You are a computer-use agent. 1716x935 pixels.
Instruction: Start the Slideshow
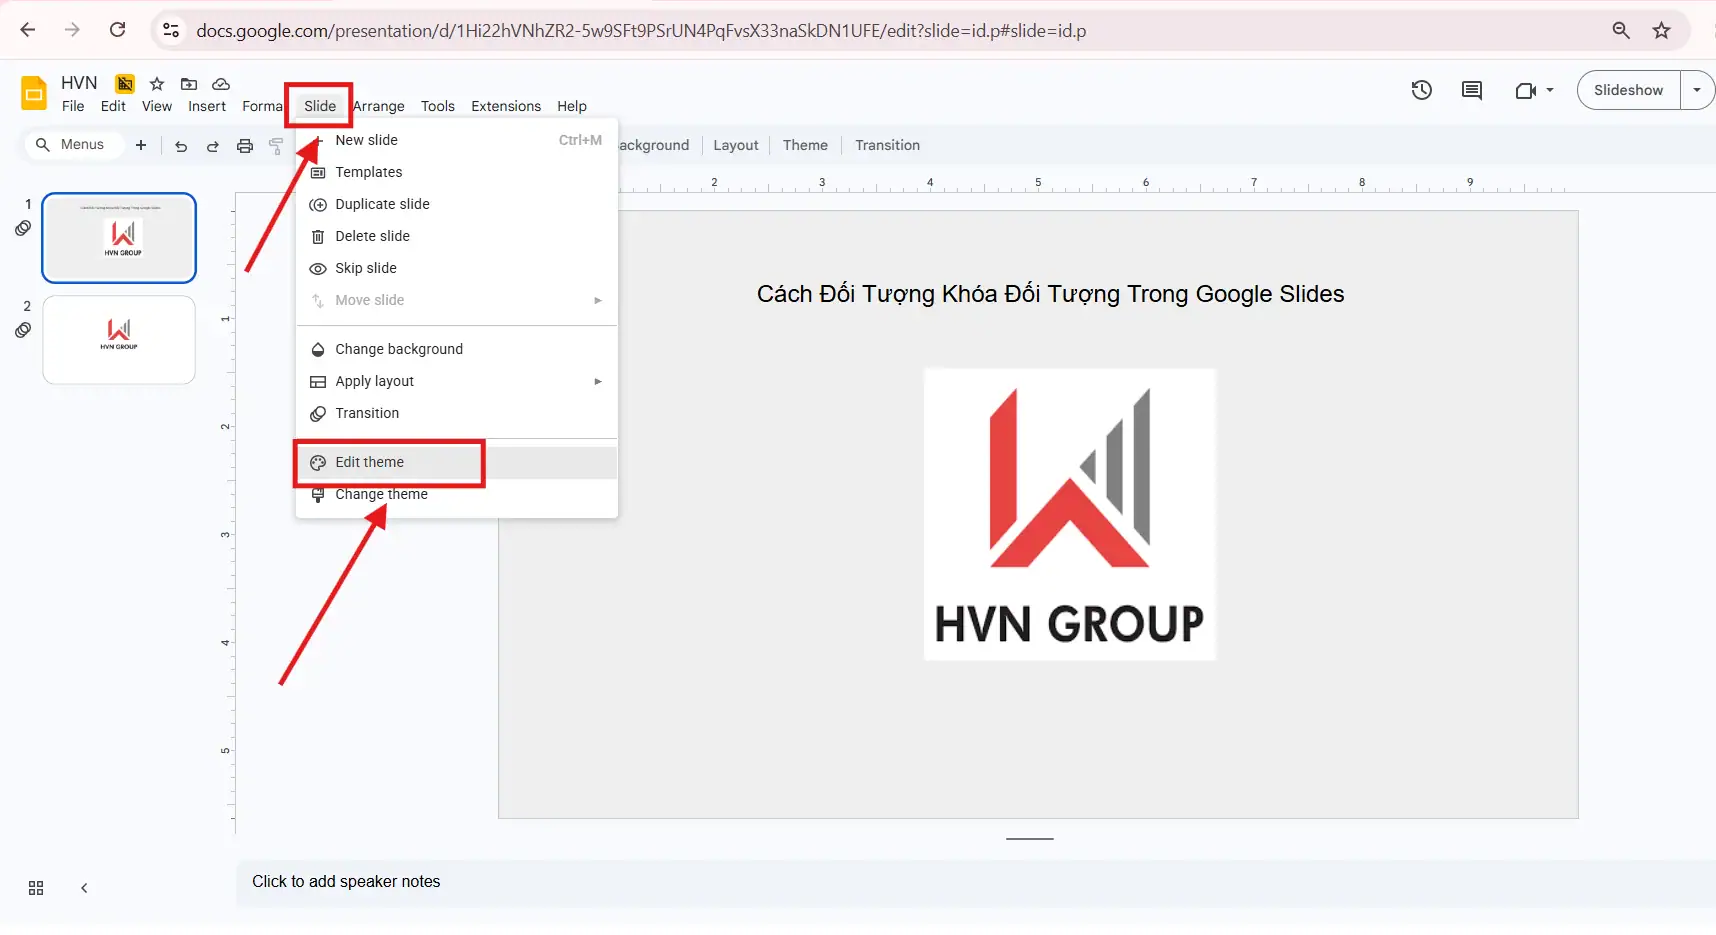tap(1628, 90)
